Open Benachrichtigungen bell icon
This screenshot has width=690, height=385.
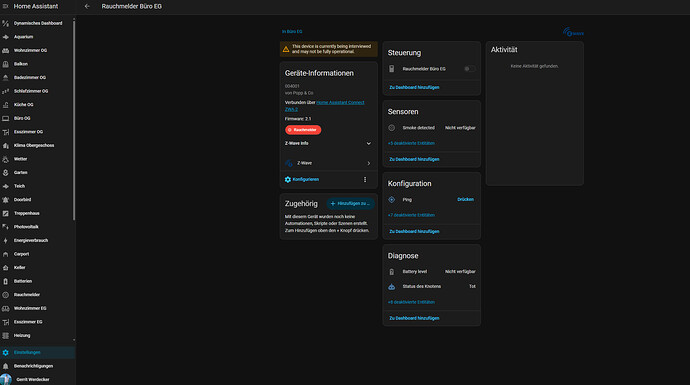pos(5,366)
